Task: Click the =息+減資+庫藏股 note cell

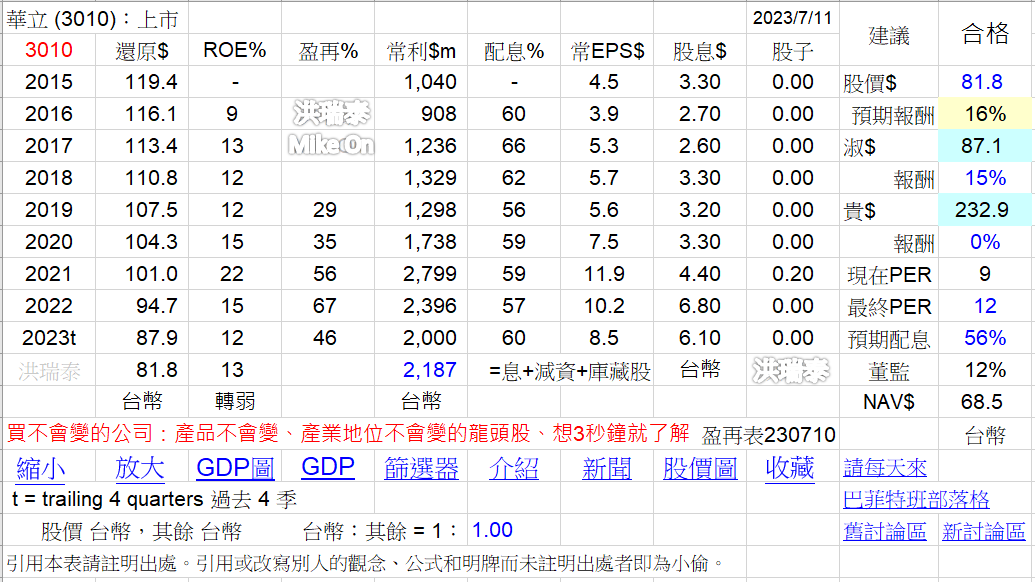Action: coord(570,372)
